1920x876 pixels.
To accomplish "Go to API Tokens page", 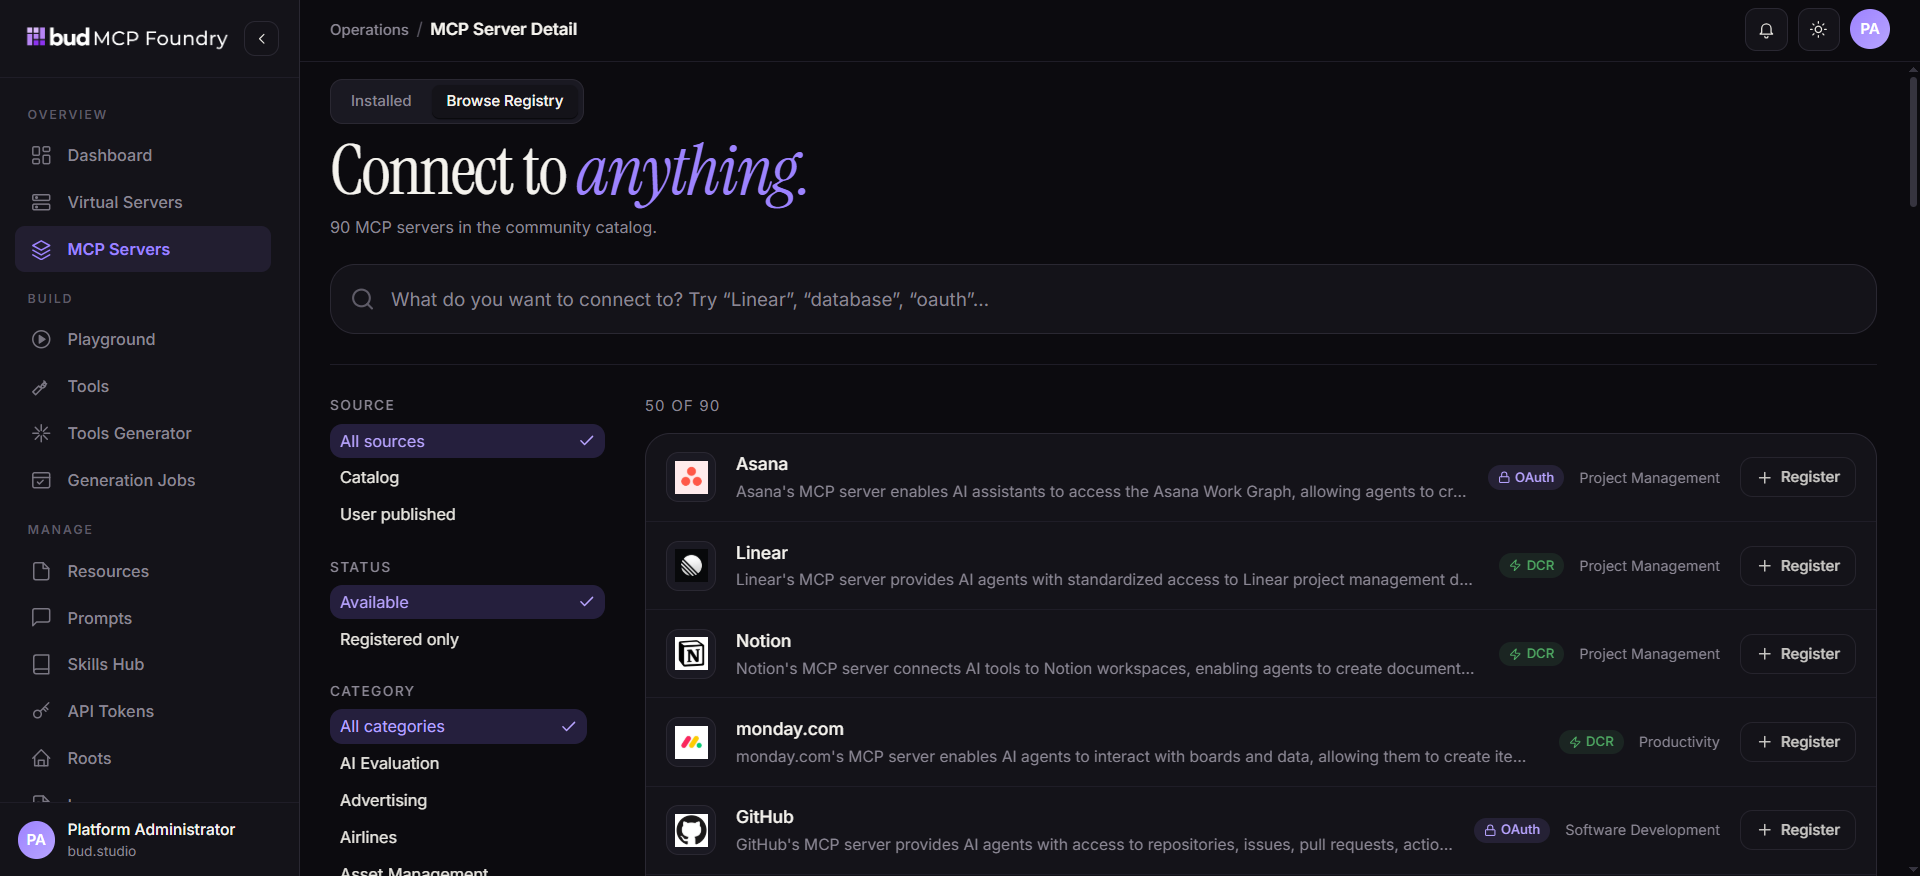I will [143, 711].
